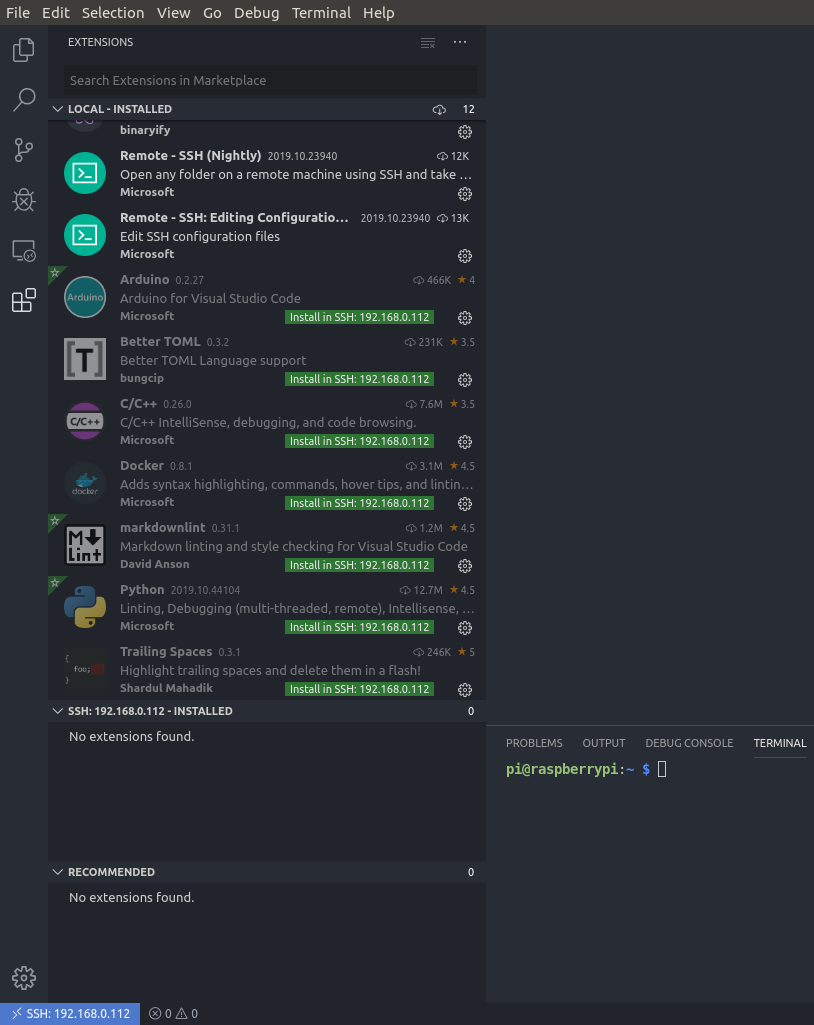Switch to the OUTPUT panel tab
814x1025 pixels.
[x=603, y=743]
